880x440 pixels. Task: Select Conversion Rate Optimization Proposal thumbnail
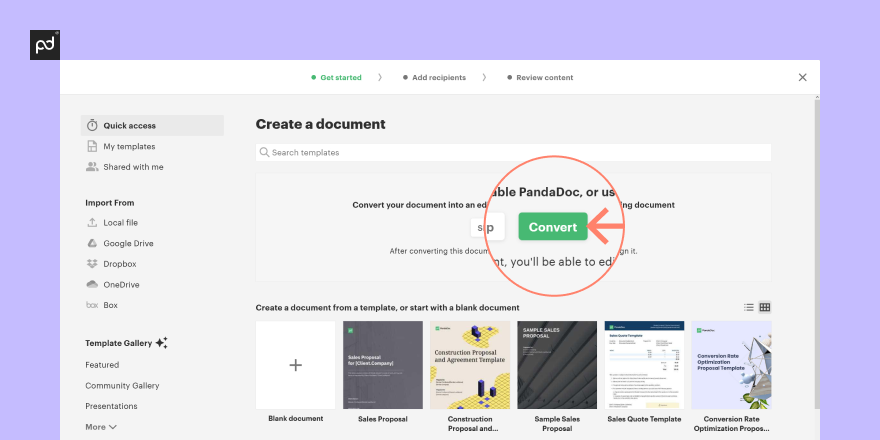click(x=731, y=365)
